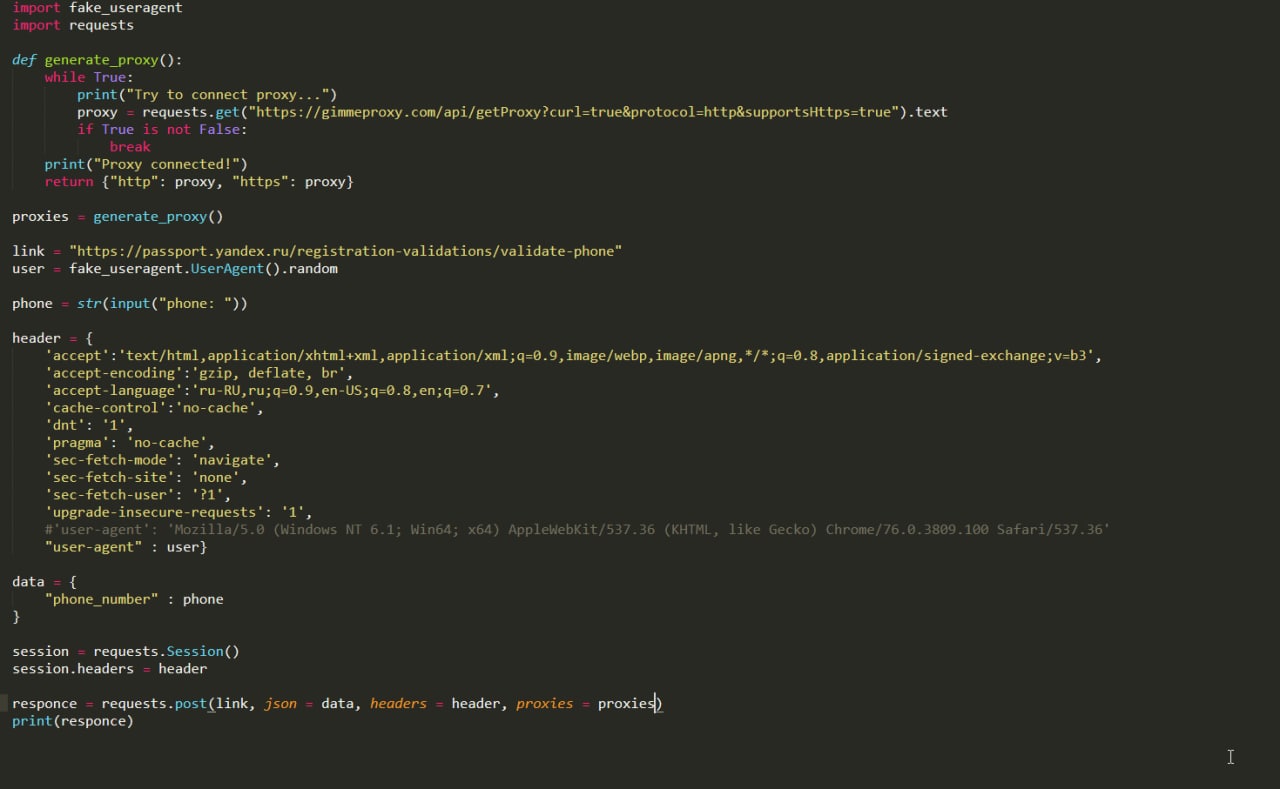The width and height of the screenshot is (1280, 789).
Task: Click the 'while True:' statement
Action: [88, 77]
